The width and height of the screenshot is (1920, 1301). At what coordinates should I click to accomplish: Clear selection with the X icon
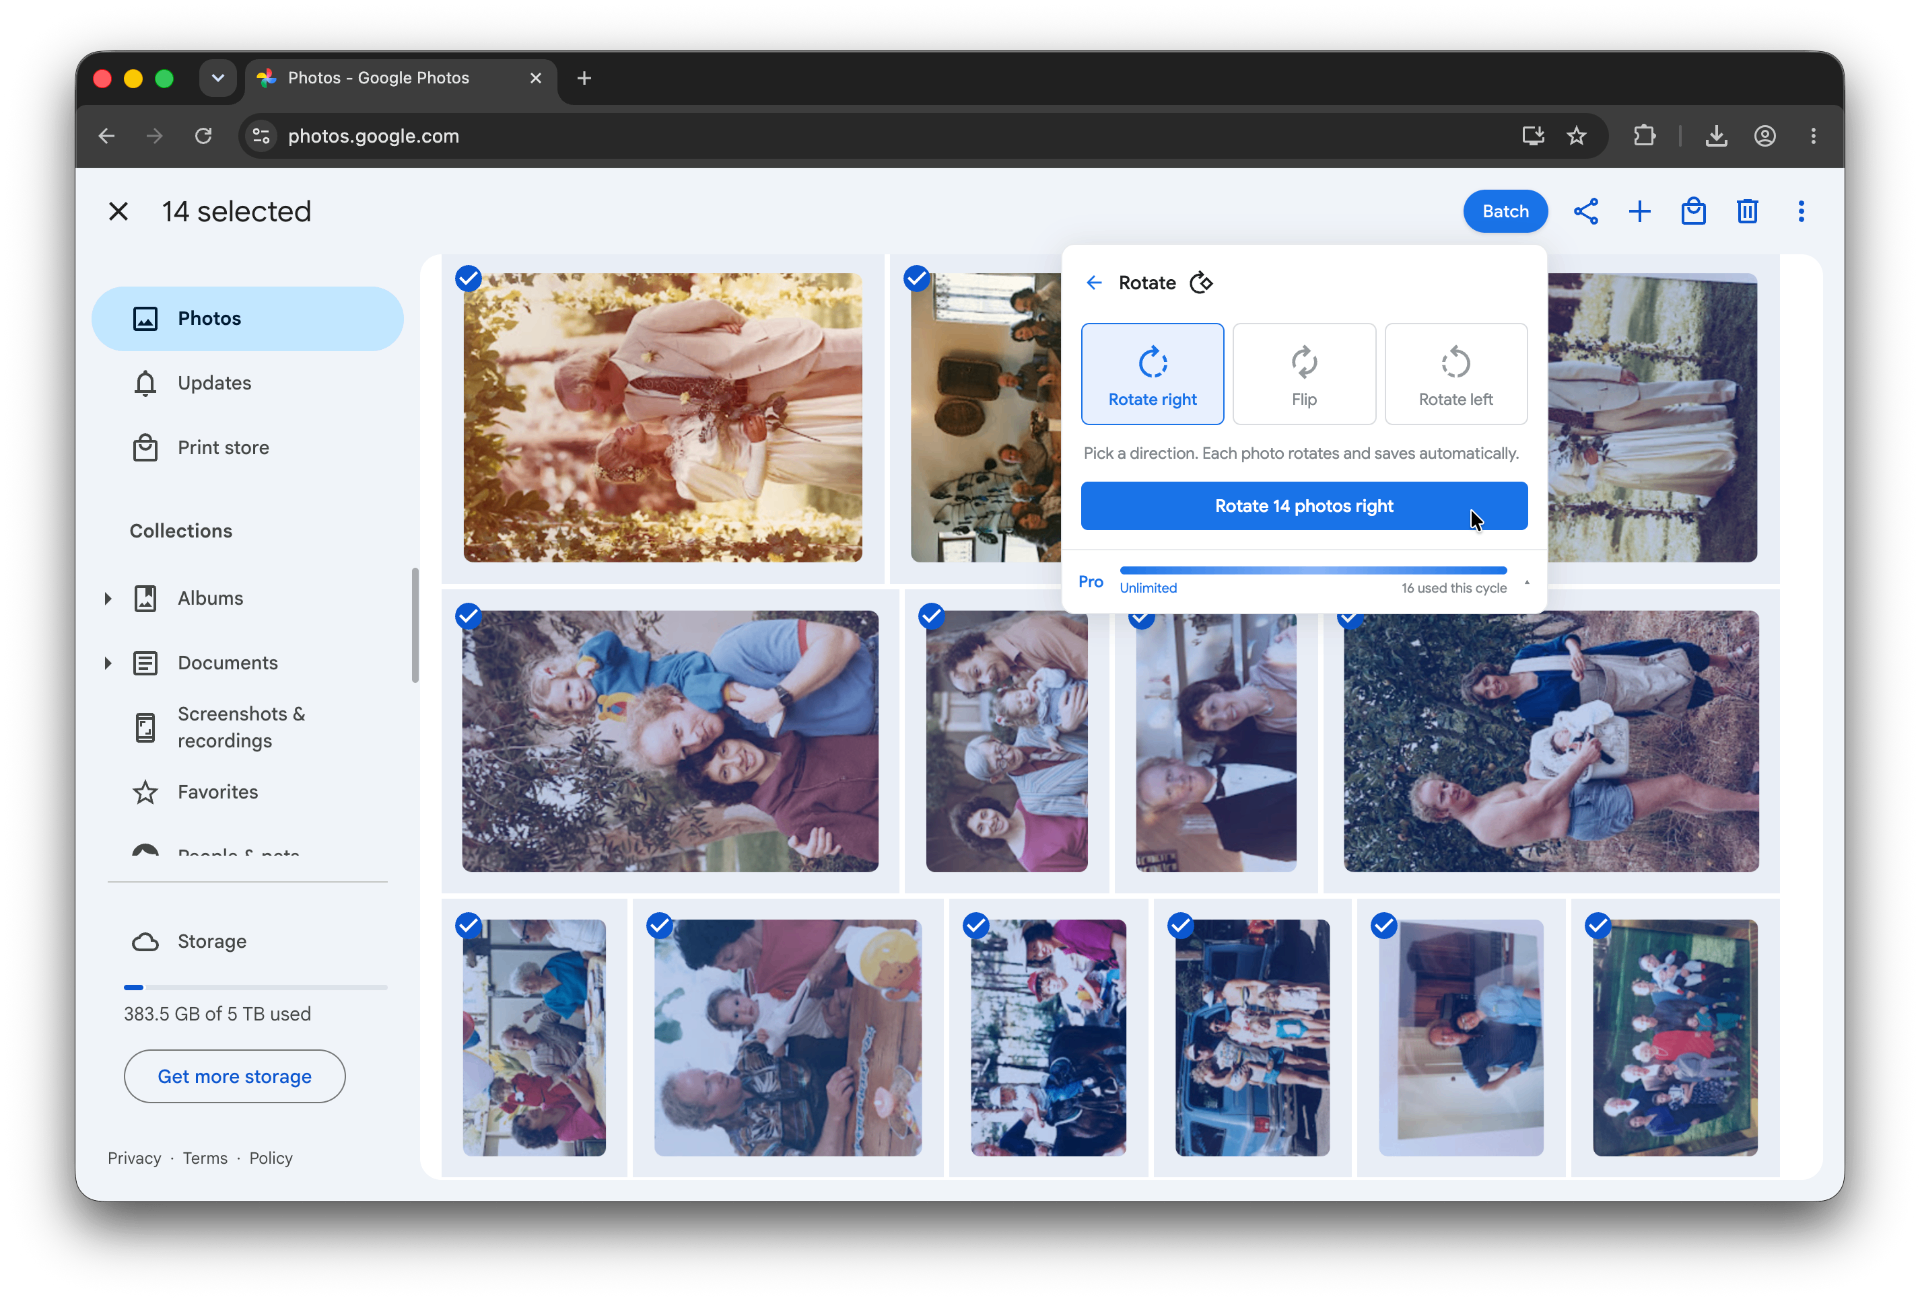(118, 211)
